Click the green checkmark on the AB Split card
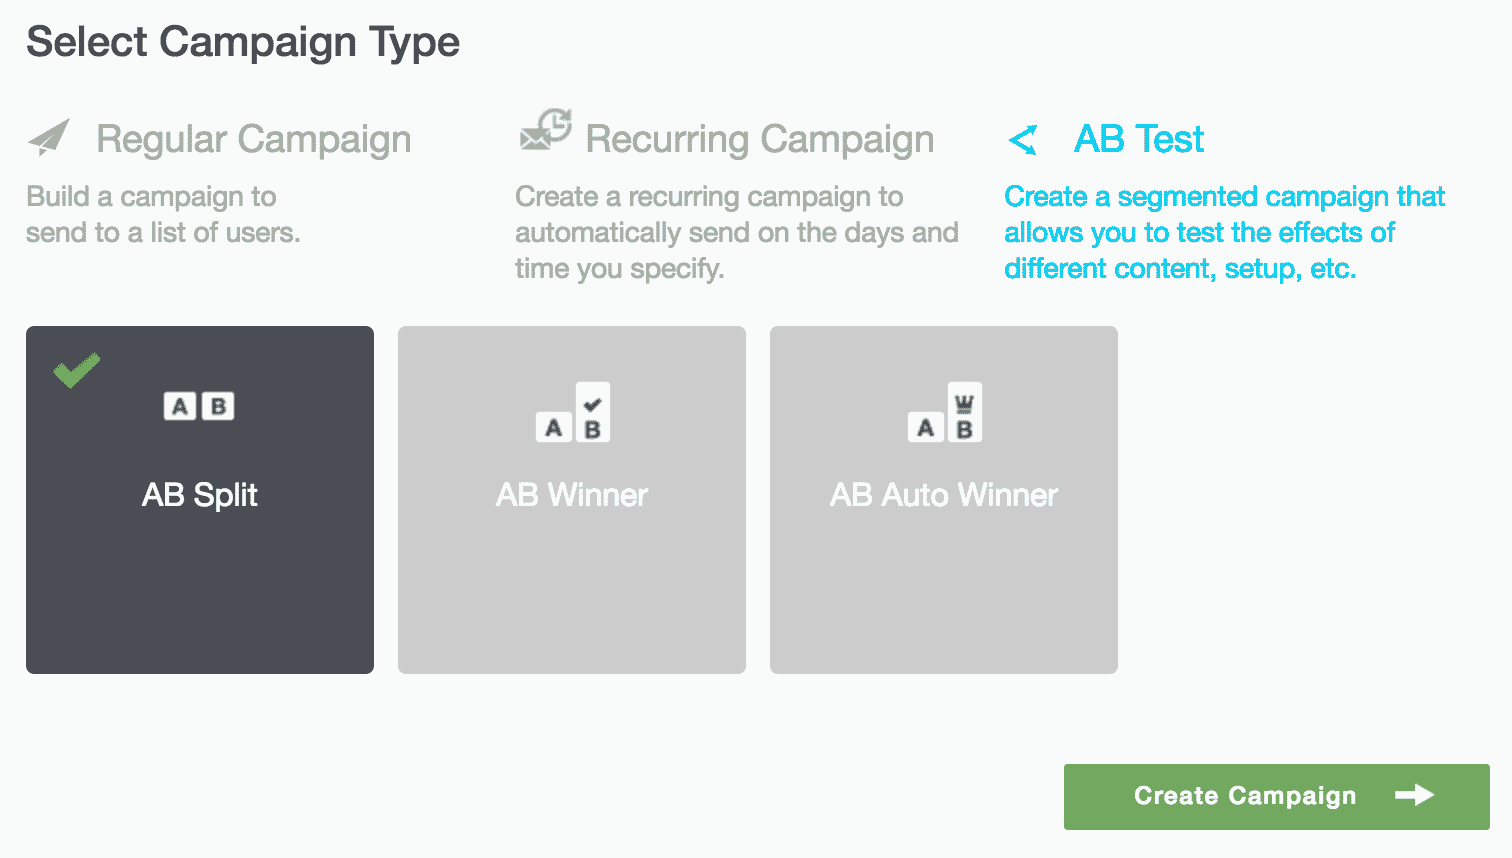This screenshot has height=858, width=1512. point(77,370)
